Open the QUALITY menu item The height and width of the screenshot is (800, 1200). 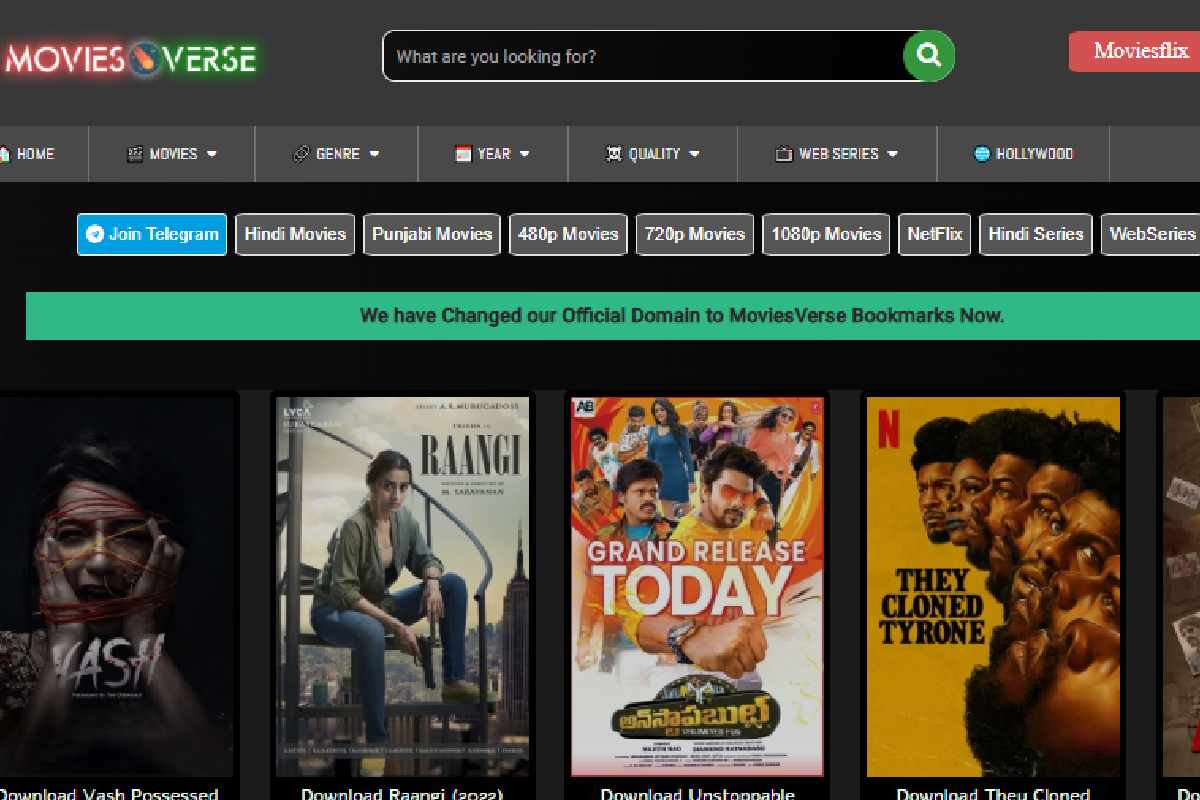653,154
